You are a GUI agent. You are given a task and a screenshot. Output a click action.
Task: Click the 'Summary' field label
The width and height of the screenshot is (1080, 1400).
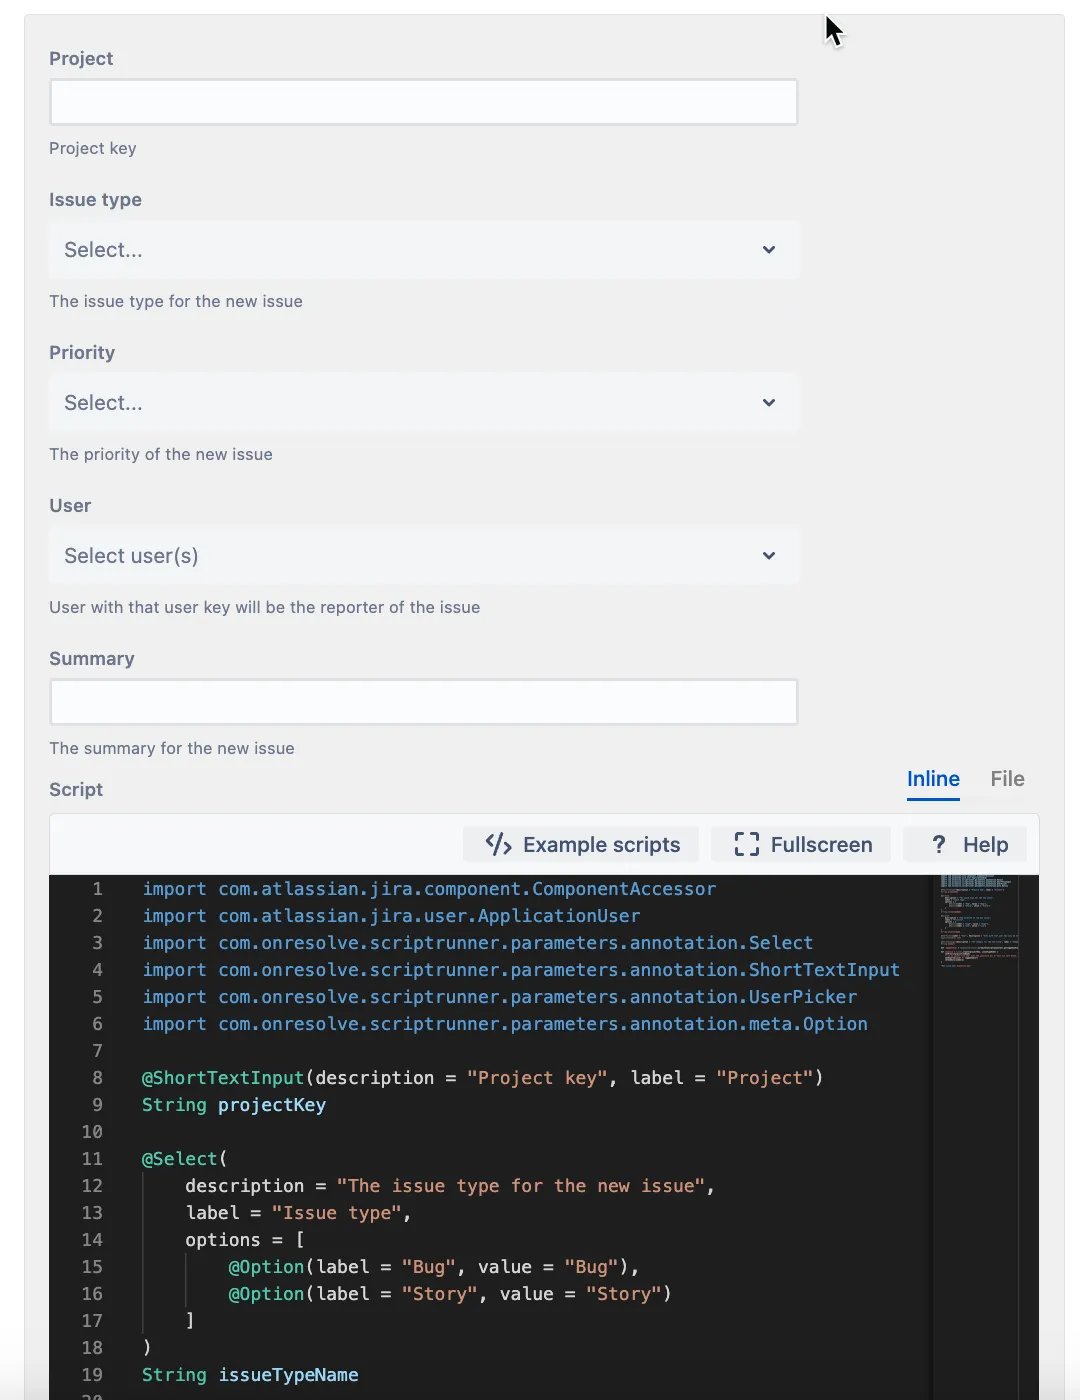tap(92, 658)
